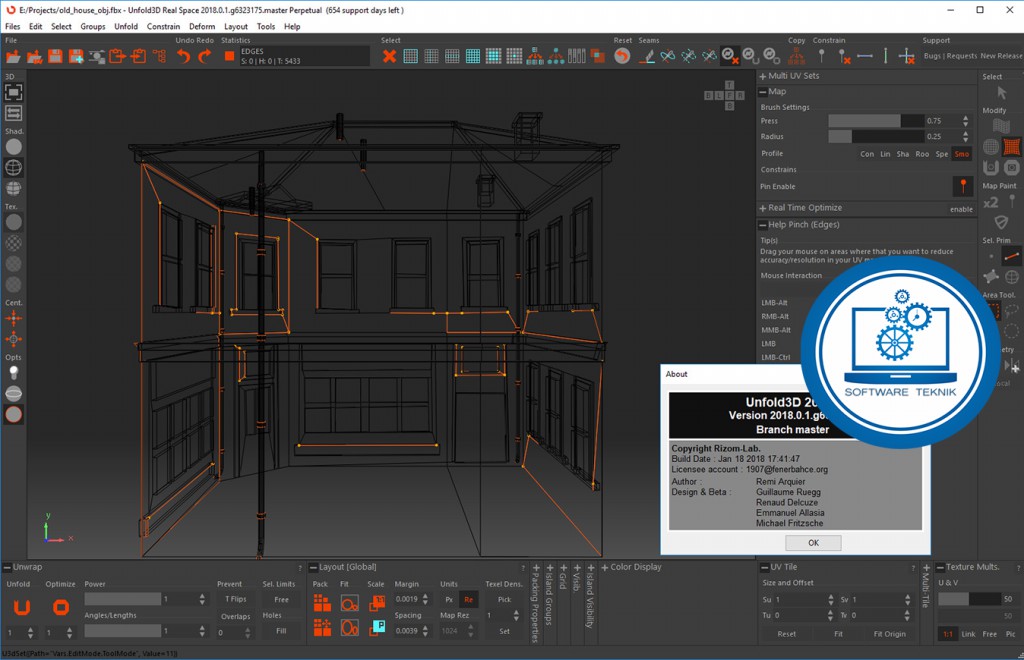Expand the Multi UV Sets panel
The width and height of the screenshot is (1024, 660).
pos(762,76)
